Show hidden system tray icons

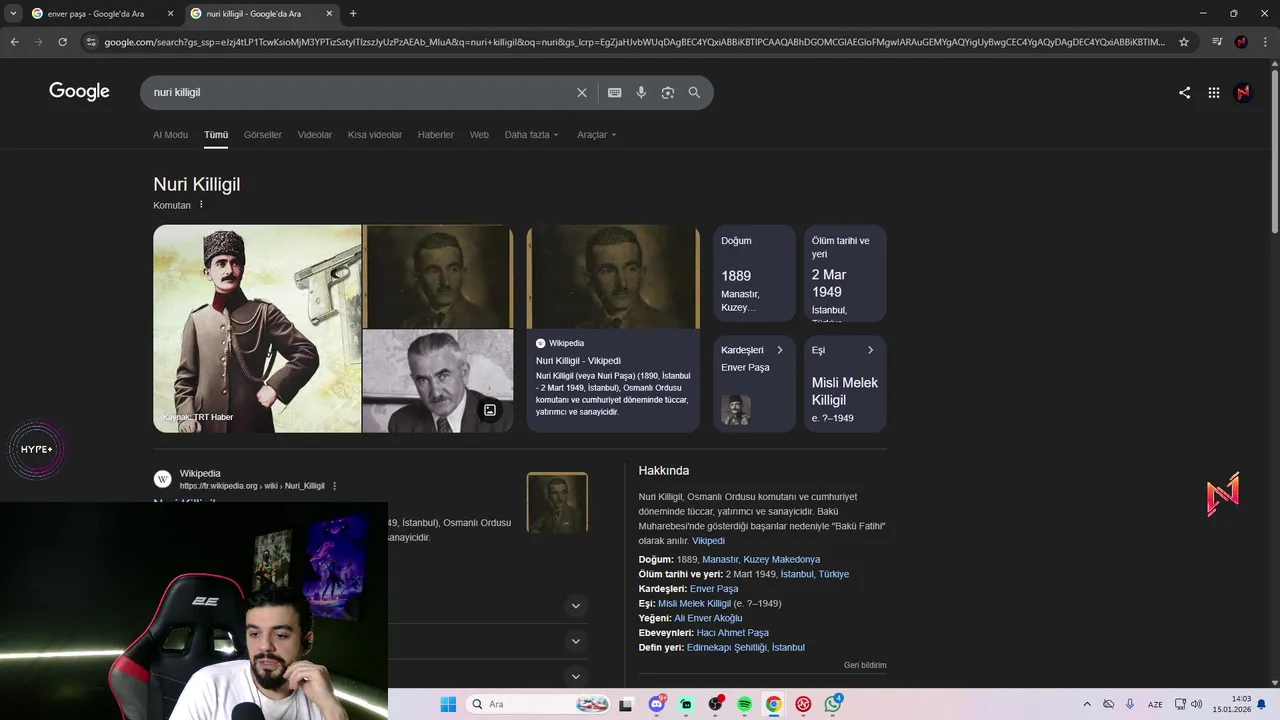click(1087, 704)
